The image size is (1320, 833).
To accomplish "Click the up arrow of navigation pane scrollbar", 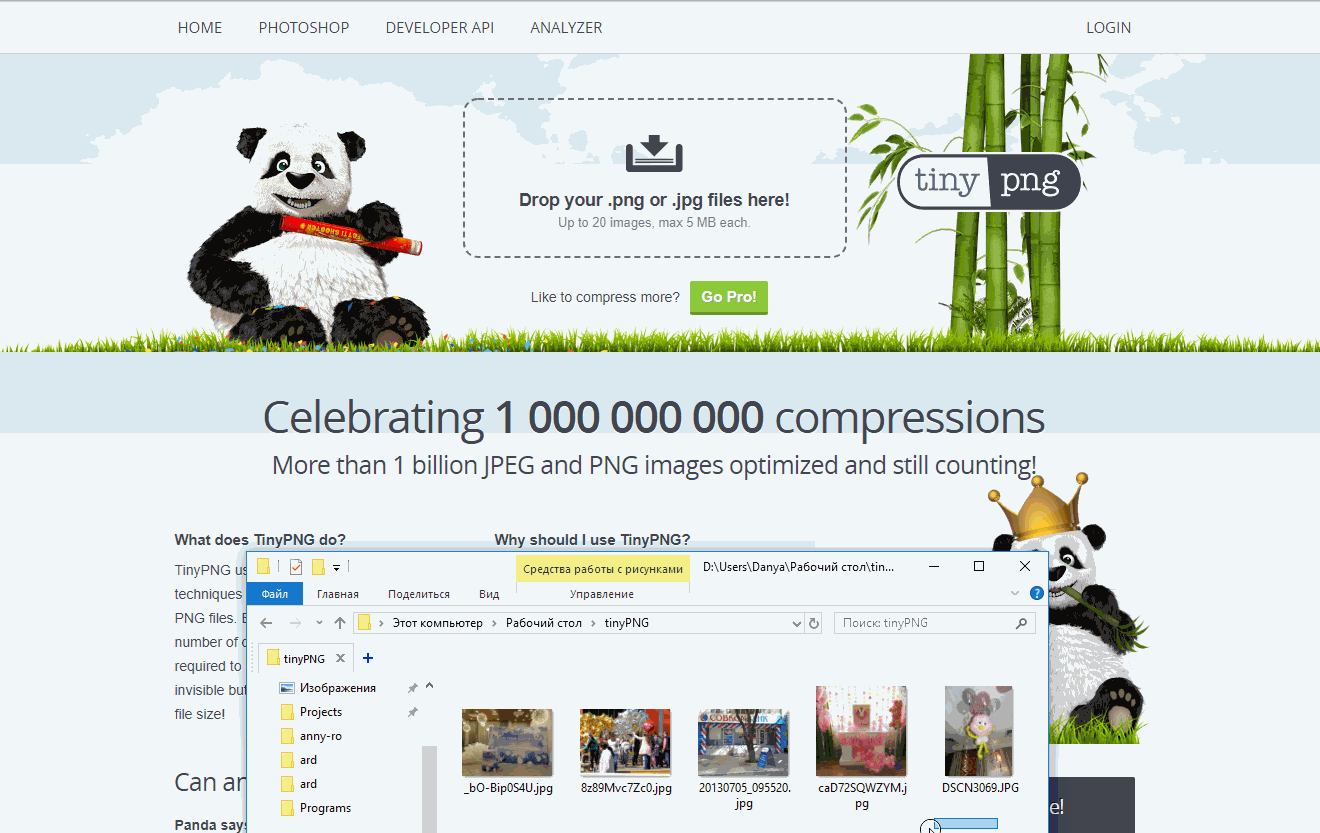I will tap(430, 686).
